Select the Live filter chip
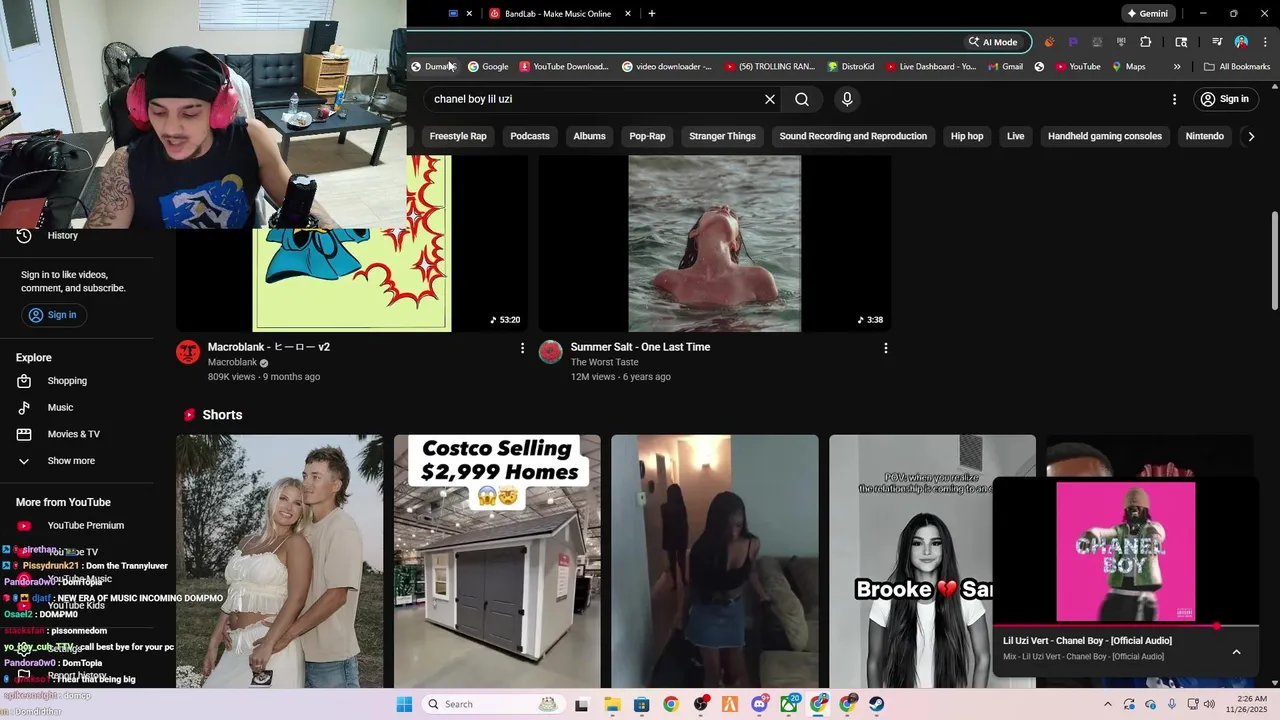The height and width of the screenshot is (720, 1280). [x=1016, y=136]
